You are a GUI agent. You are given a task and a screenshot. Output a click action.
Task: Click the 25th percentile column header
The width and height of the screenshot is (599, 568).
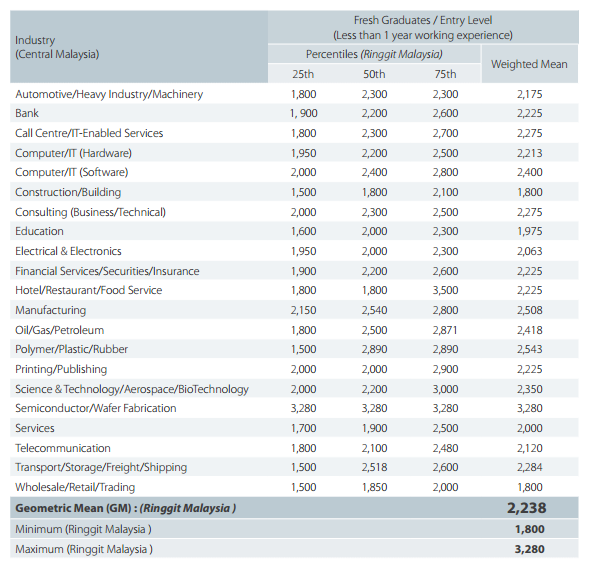(303, 74)
